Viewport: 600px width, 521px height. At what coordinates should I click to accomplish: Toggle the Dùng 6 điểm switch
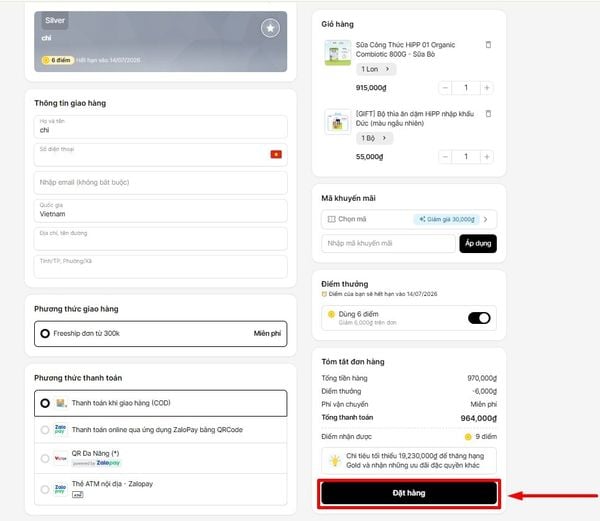click(478, 318)
